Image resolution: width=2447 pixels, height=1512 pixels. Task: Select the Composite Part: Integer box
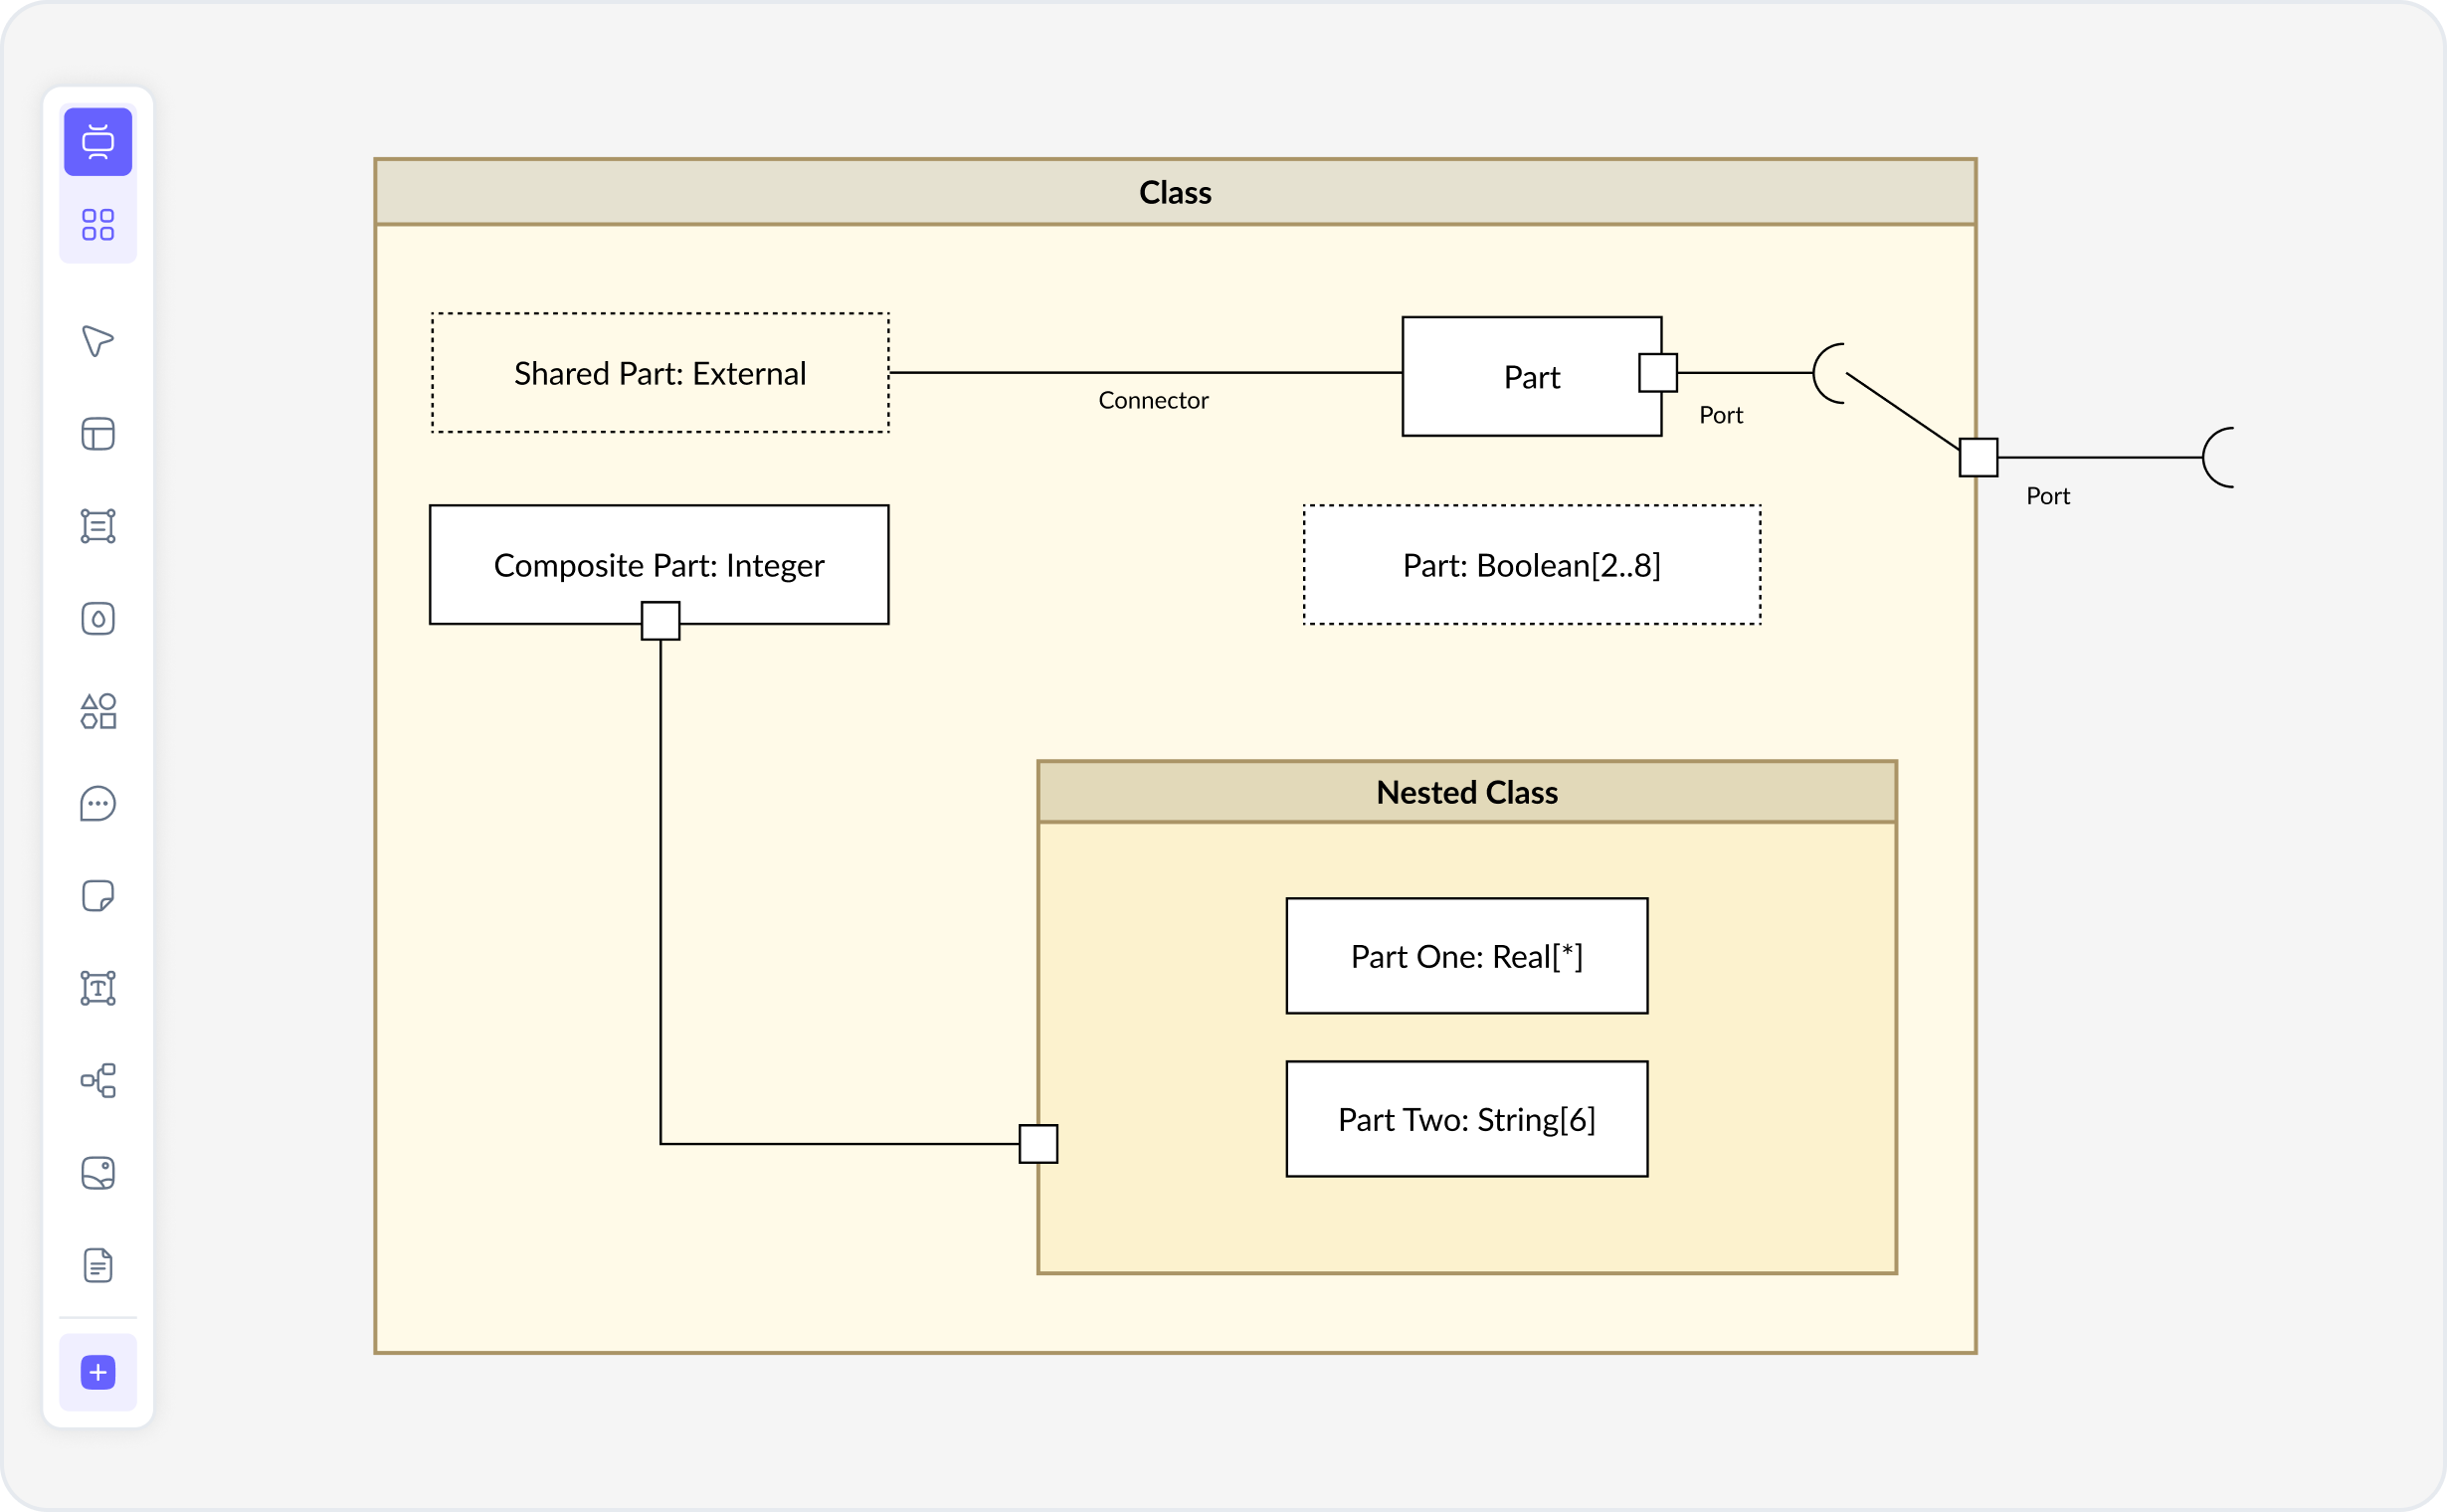(659, 565)
